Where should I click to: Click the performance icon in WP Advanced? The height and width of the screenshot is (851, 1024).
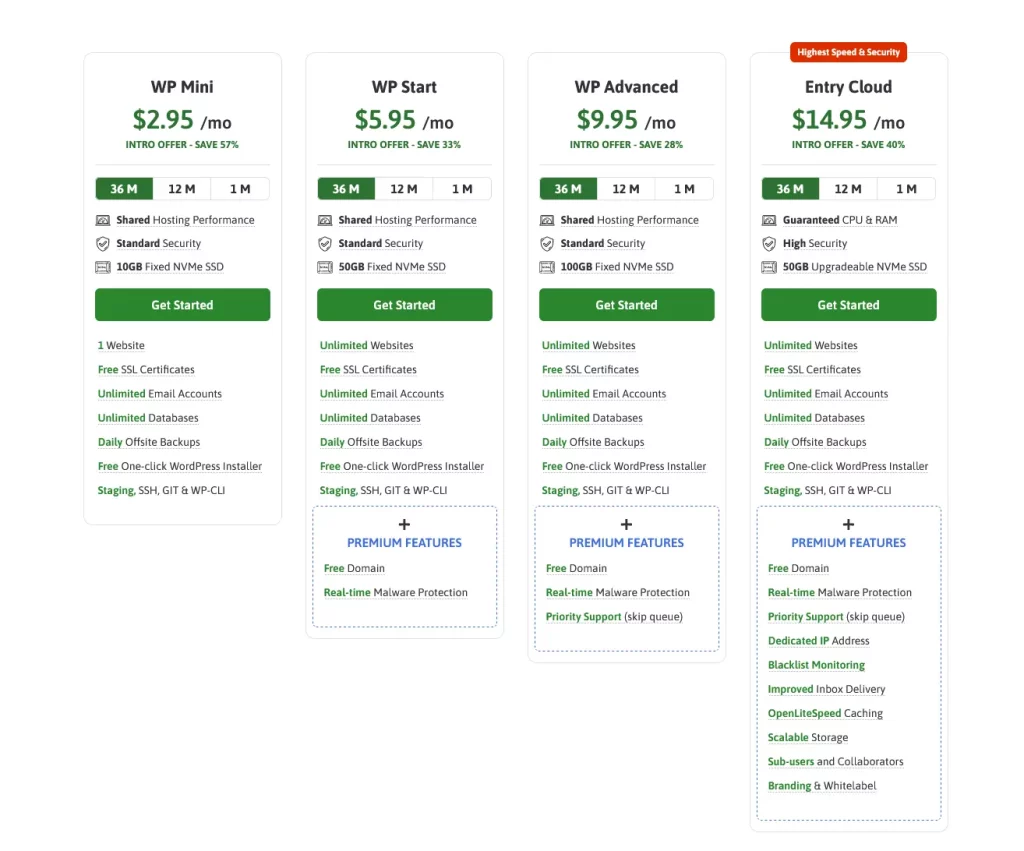click(547, 220)
